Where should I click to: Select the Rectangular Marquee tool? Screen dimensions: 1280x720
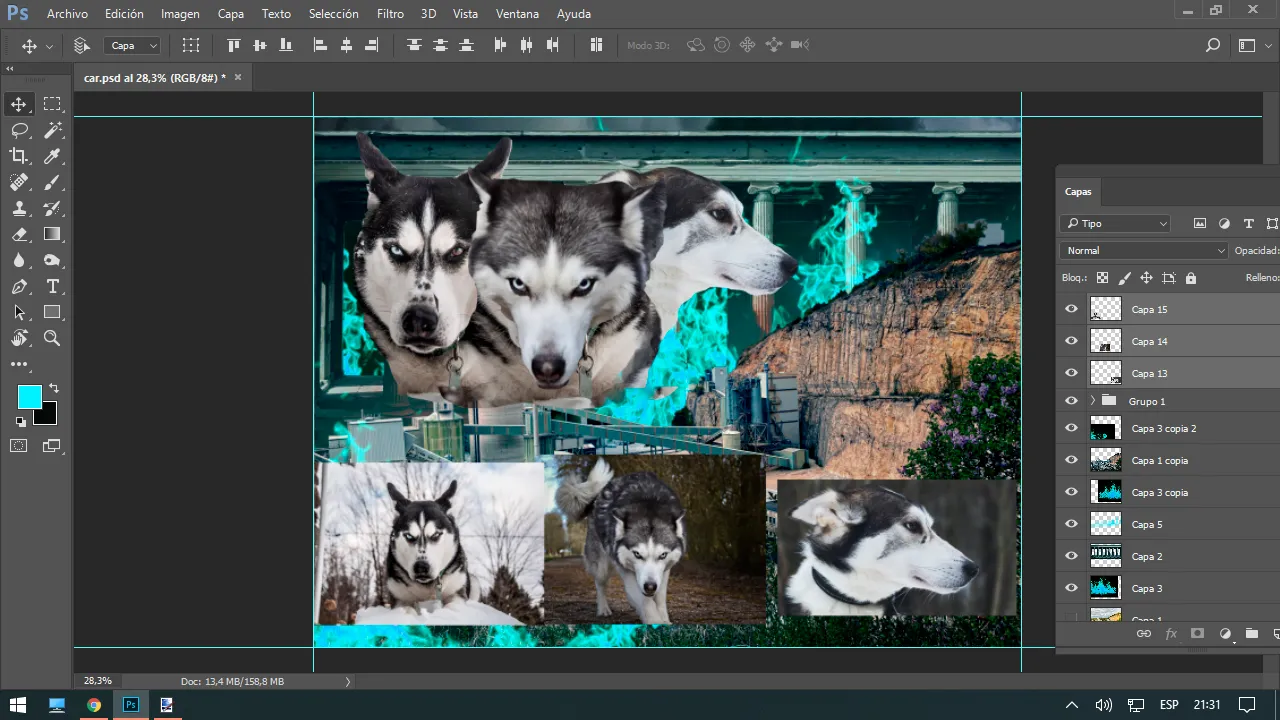click(52, 104)
